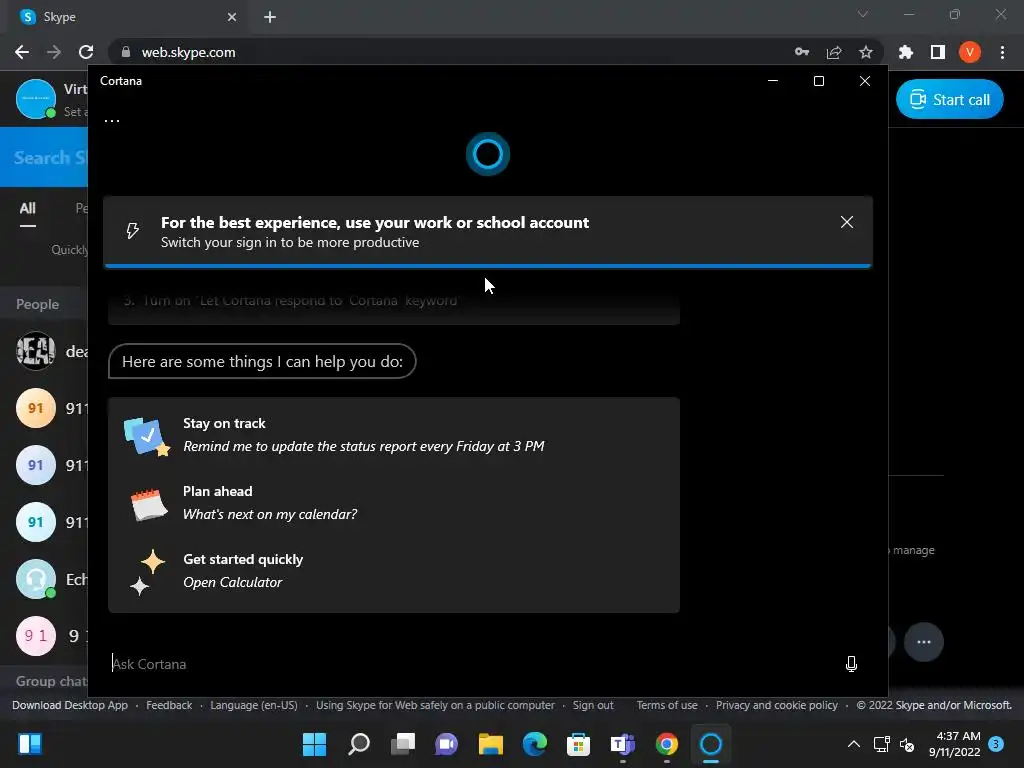The image size is (1024, 768).
Task: Select the Stay on track suggestion
Action: click(x=394, y=435)
